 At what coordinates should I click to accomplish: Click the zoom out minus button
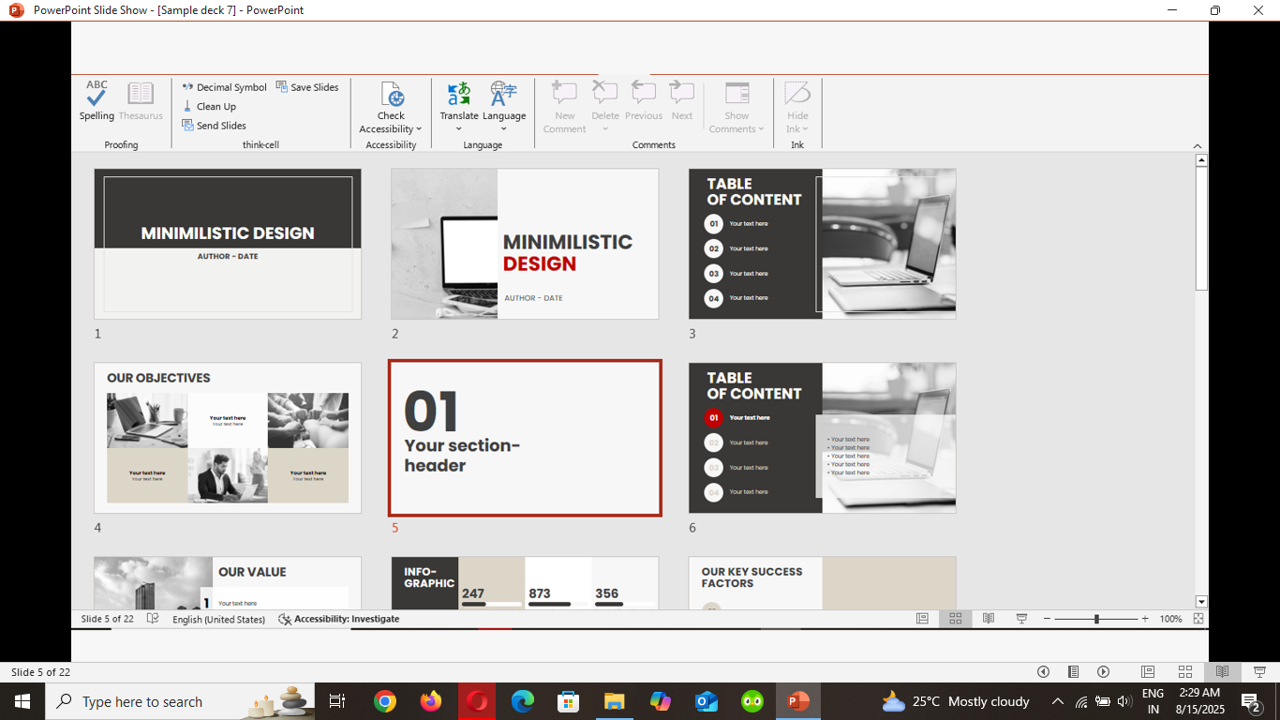tap(1047, 619)
